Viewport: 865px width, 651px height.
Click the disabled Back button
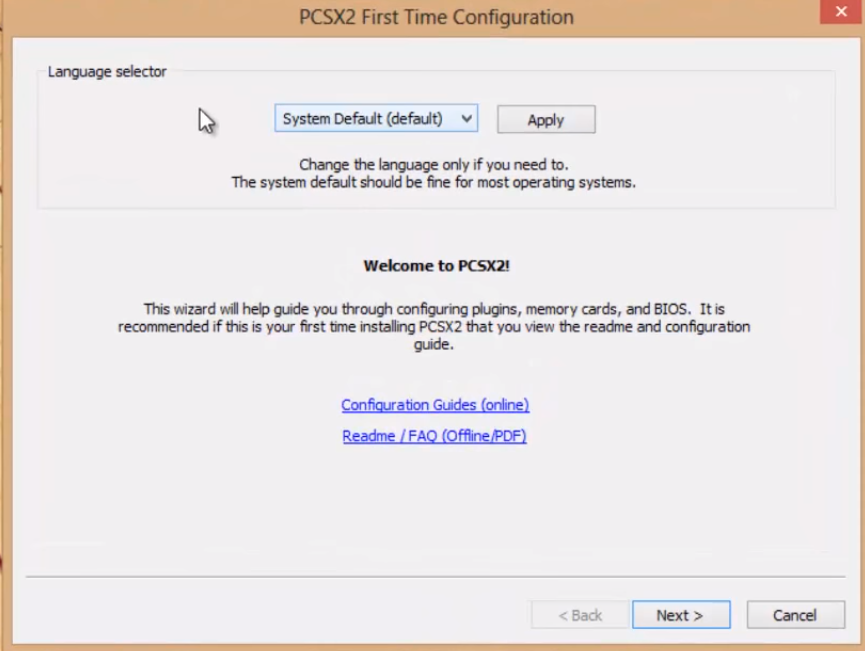(x=580, y=615)
